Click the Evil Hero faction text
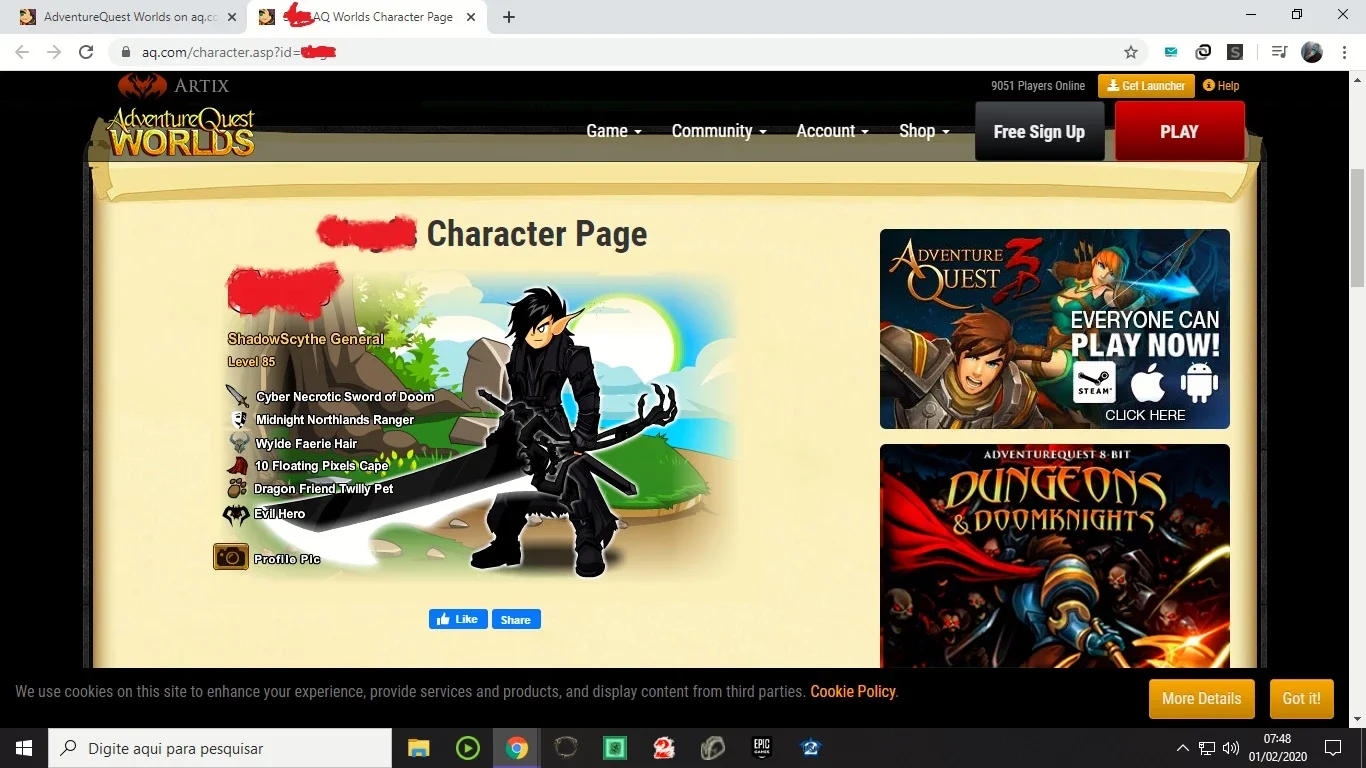 [279, 514]
